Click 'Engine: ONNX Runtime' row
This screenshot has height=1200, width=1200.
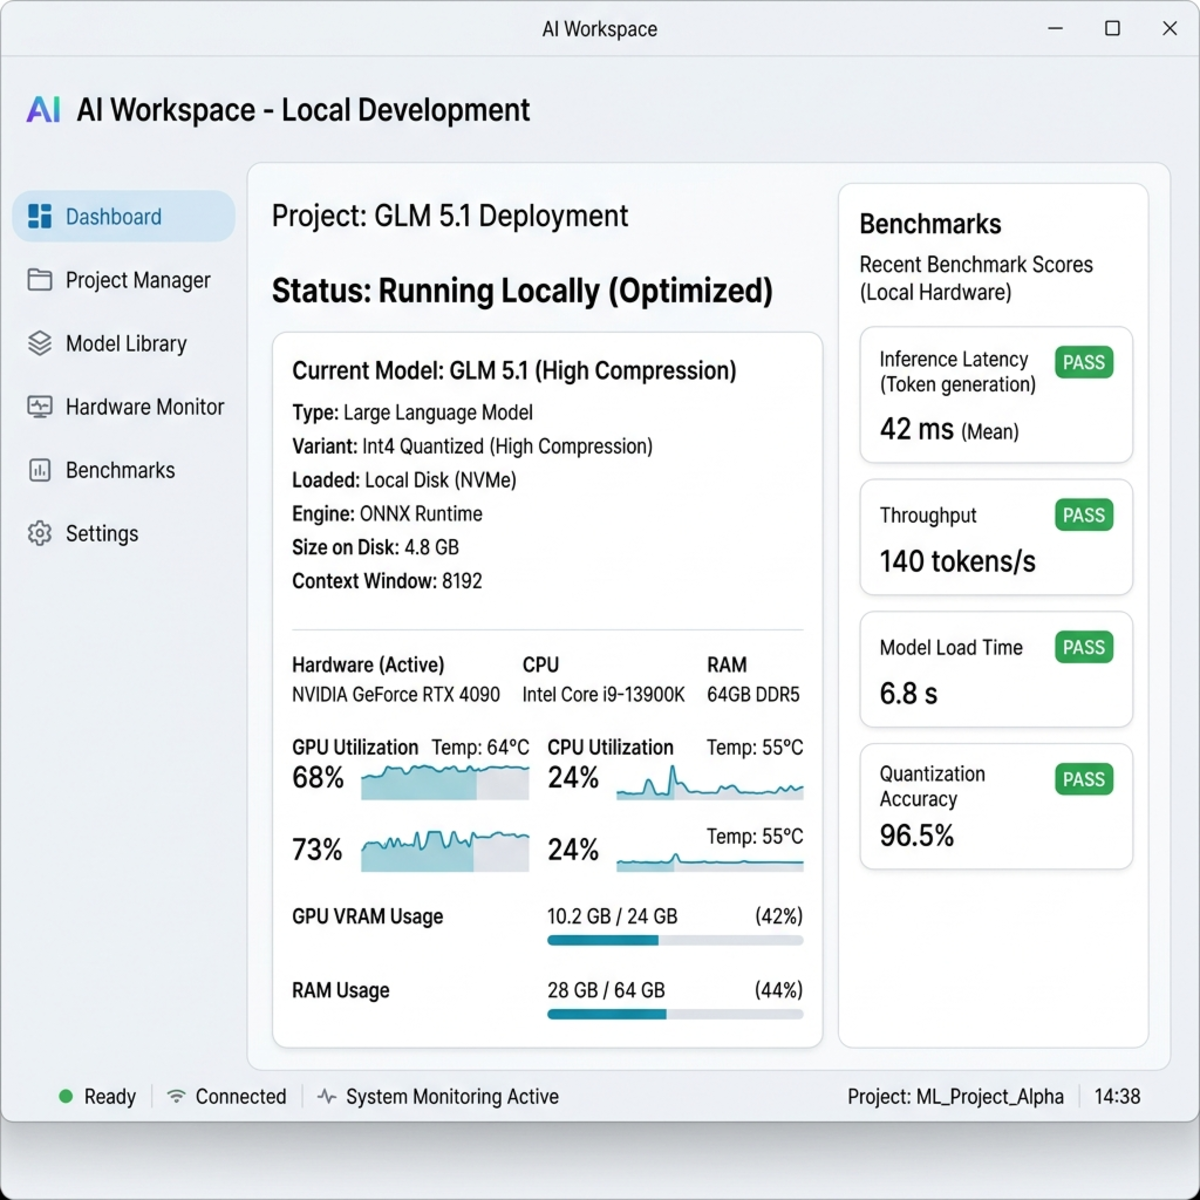387,514
